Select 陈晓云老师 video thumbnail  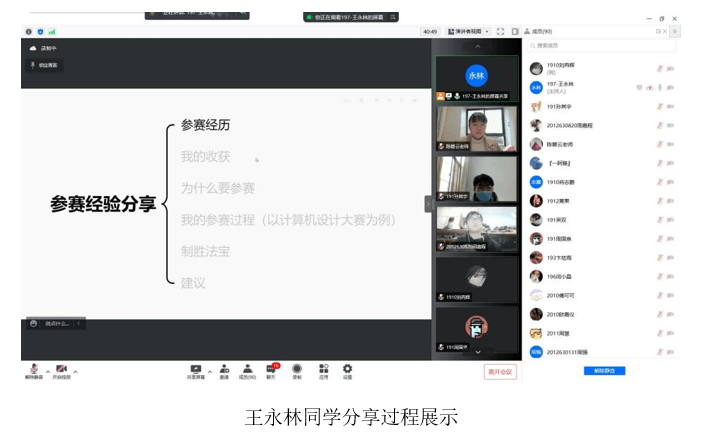click(477, 128)
